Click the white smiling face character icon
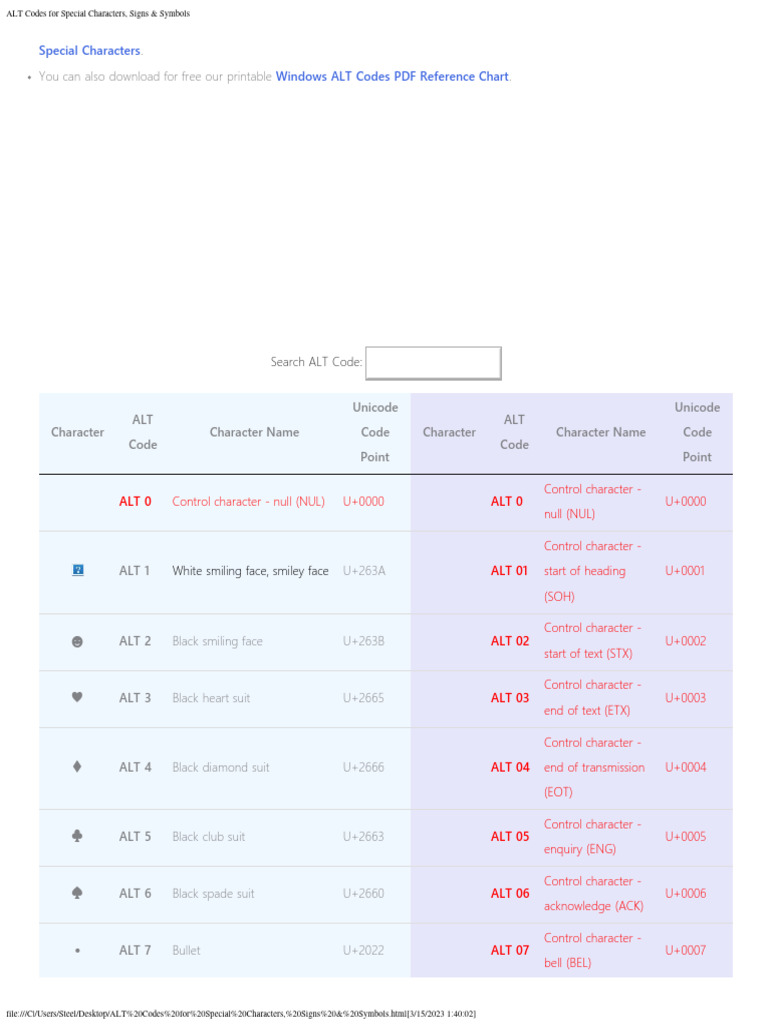 (78, 571)
